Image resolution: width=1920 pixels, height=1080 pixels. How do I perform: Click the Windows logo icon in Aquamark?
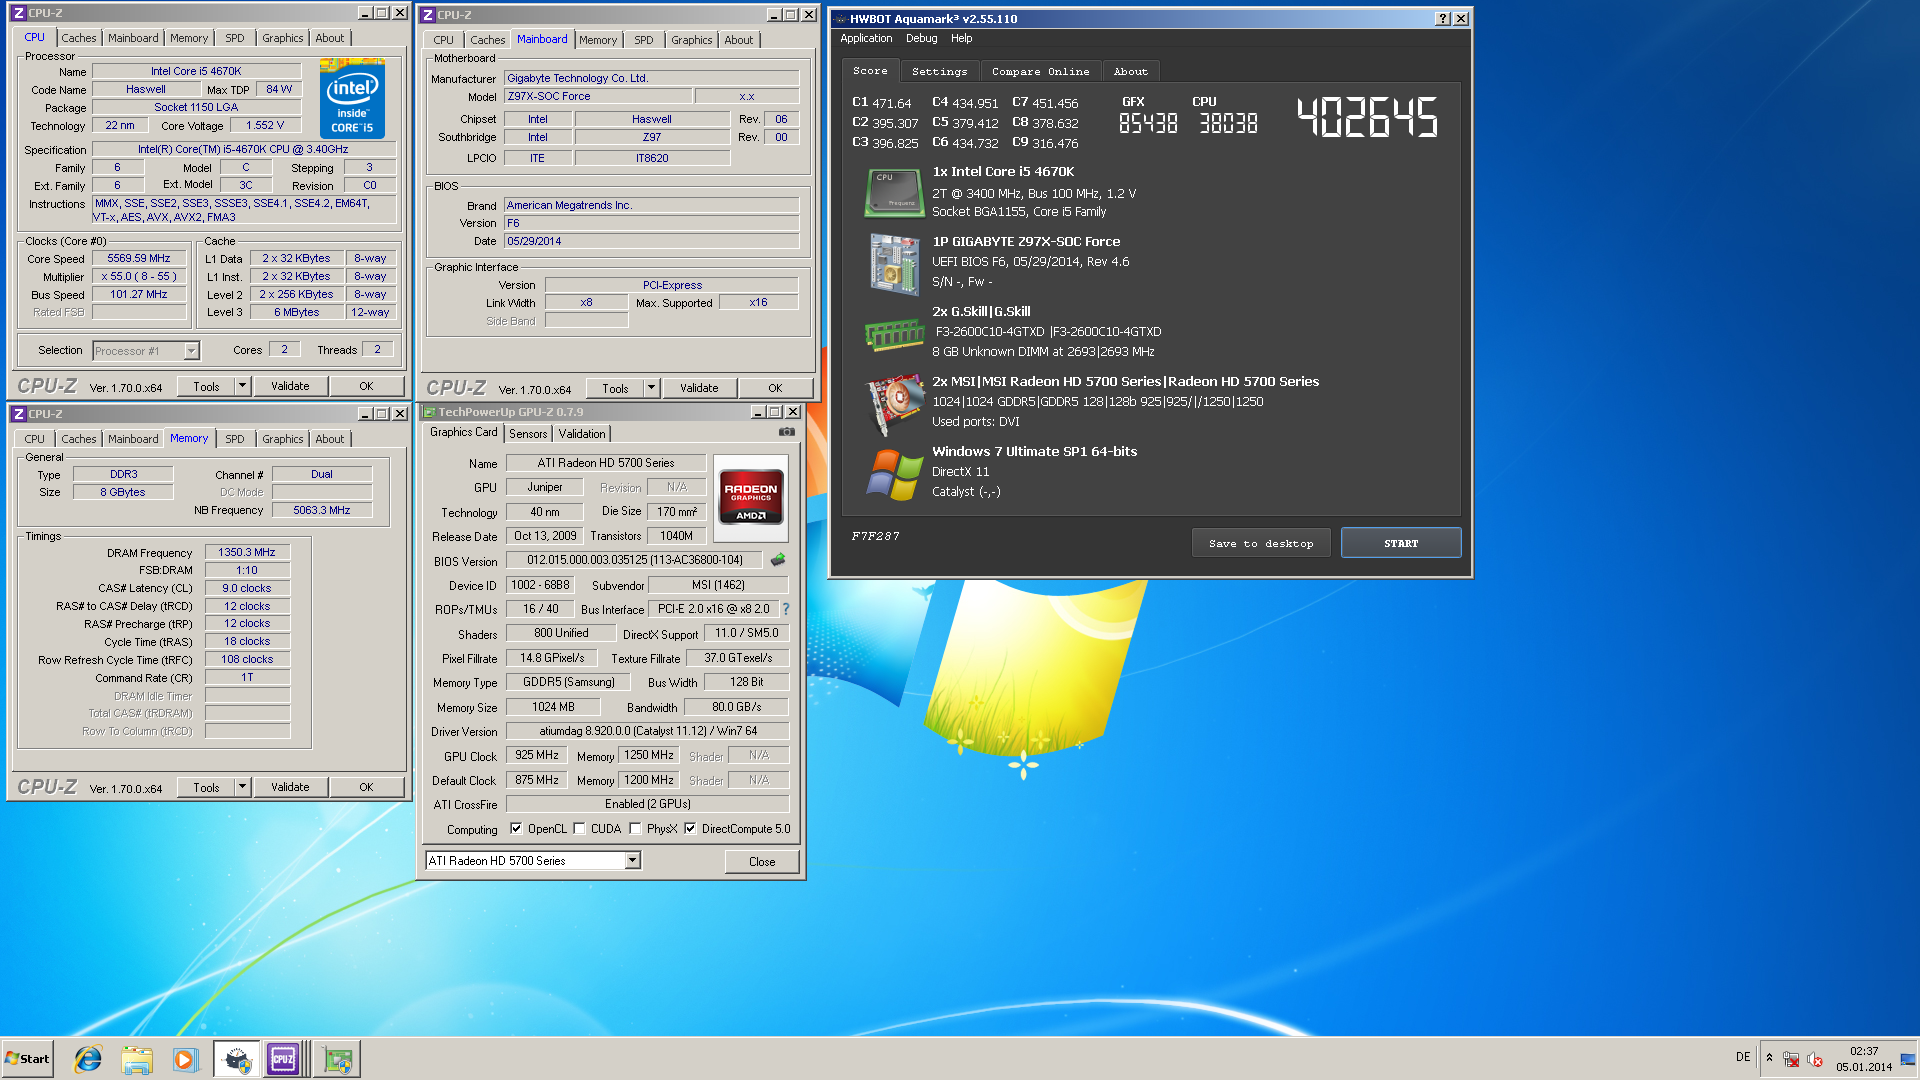(894, 474)
